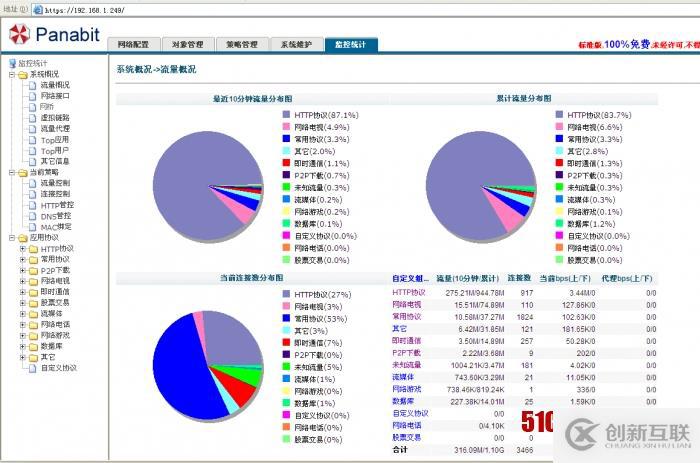Image resolution: width=700 pixels, height=463 pixels.
Task: Open the 对象管理 tab
Action: (x=188, y=44)
